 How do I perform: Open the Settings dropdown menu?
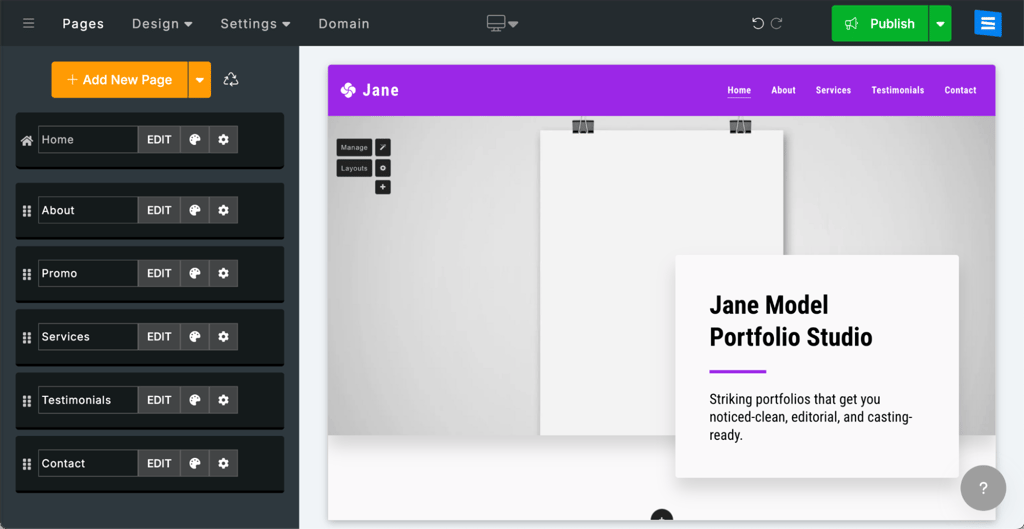click(255, 24)
